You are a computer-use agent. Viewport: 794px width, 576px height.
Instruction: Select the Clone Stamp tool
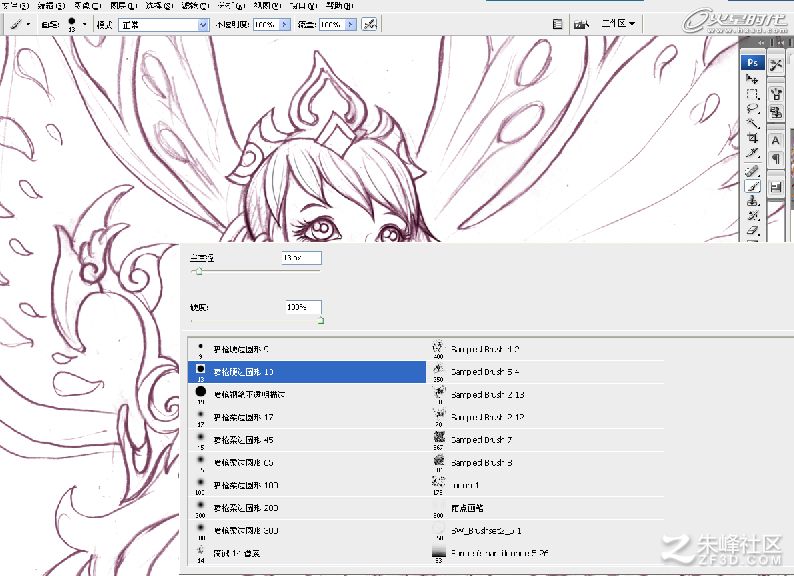pyautogui.click(x=752, y=201)
